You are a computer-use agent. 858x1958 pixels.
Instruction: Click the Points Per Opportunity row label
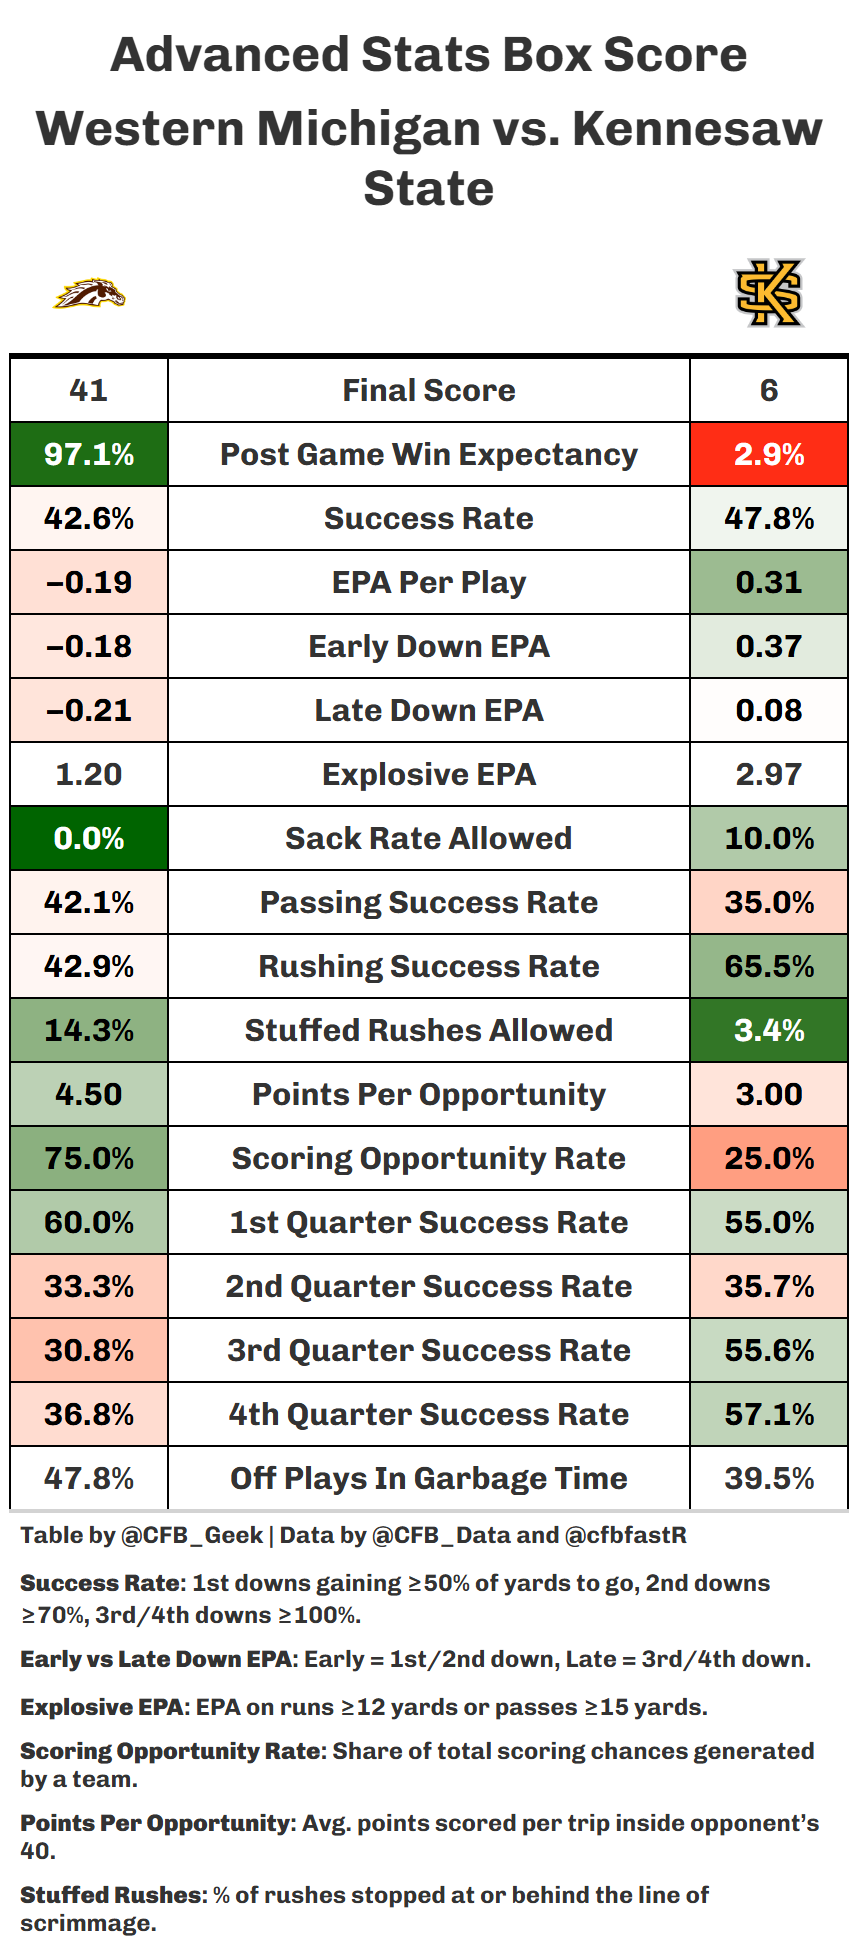(x=429, y=1095)
